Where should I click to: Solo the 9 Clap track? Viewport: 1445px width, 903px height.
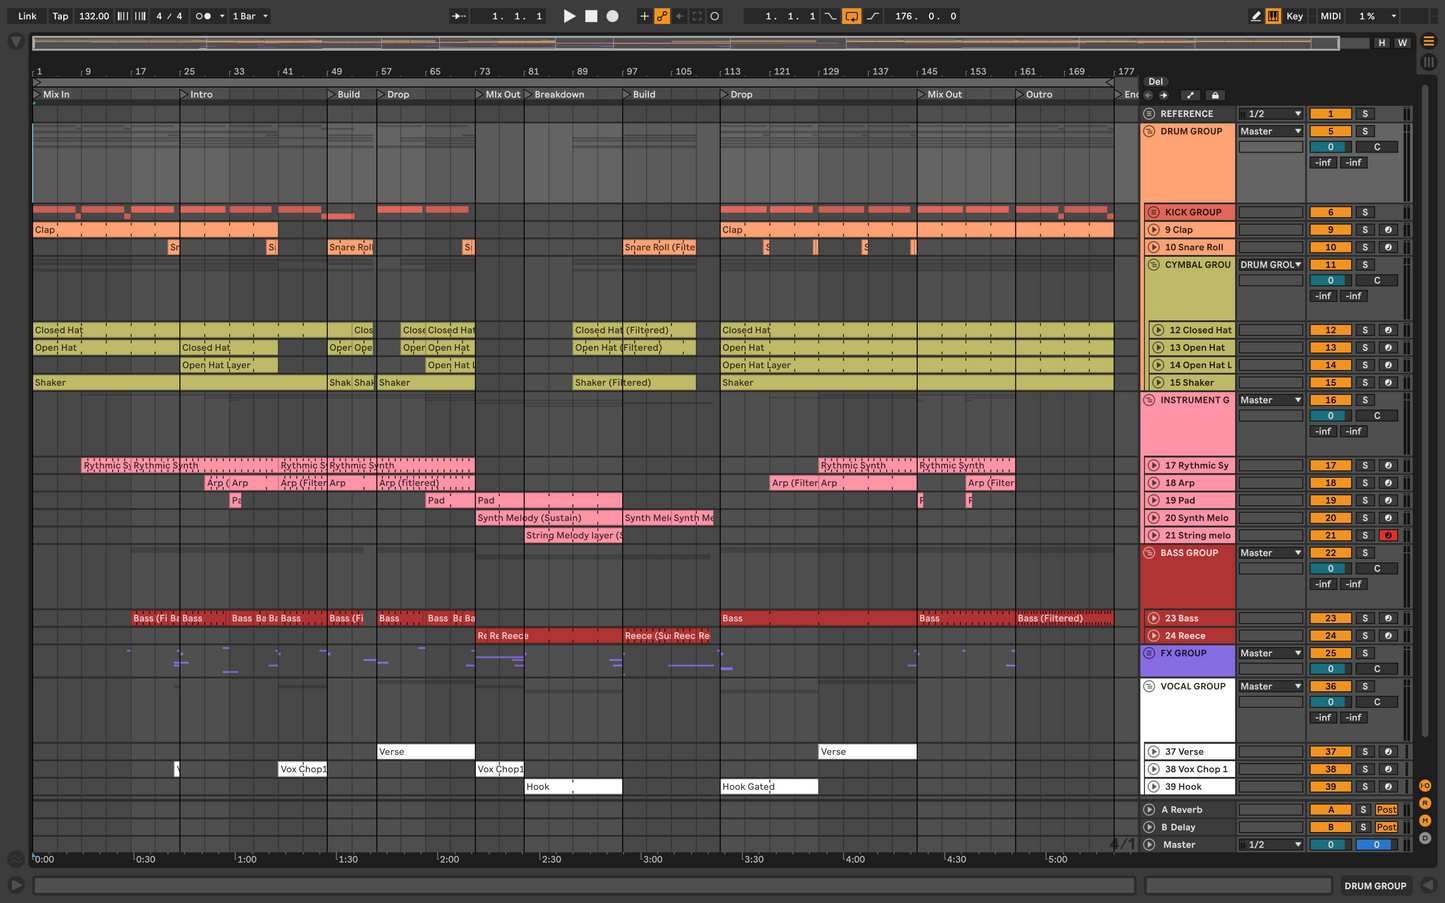tap(1365, 230)
